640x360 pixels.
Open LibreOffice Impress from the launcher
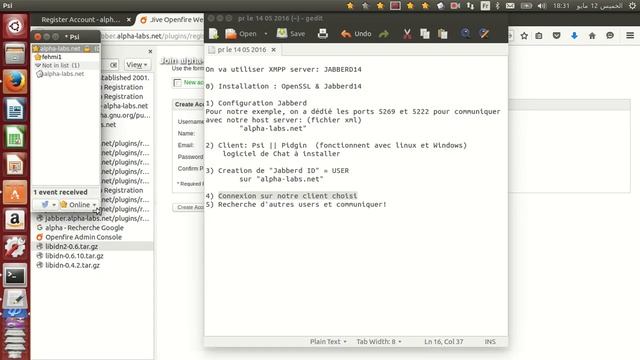15,164
